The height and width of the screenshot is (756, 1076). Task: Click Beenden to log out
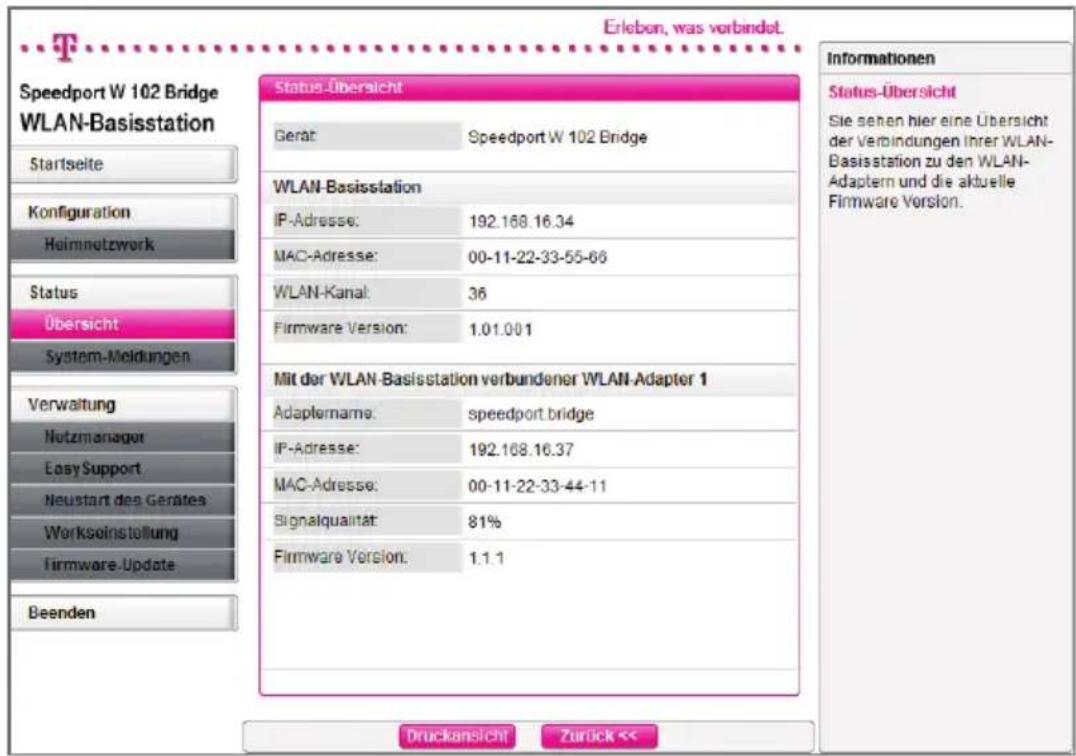[x=124, y=613]
